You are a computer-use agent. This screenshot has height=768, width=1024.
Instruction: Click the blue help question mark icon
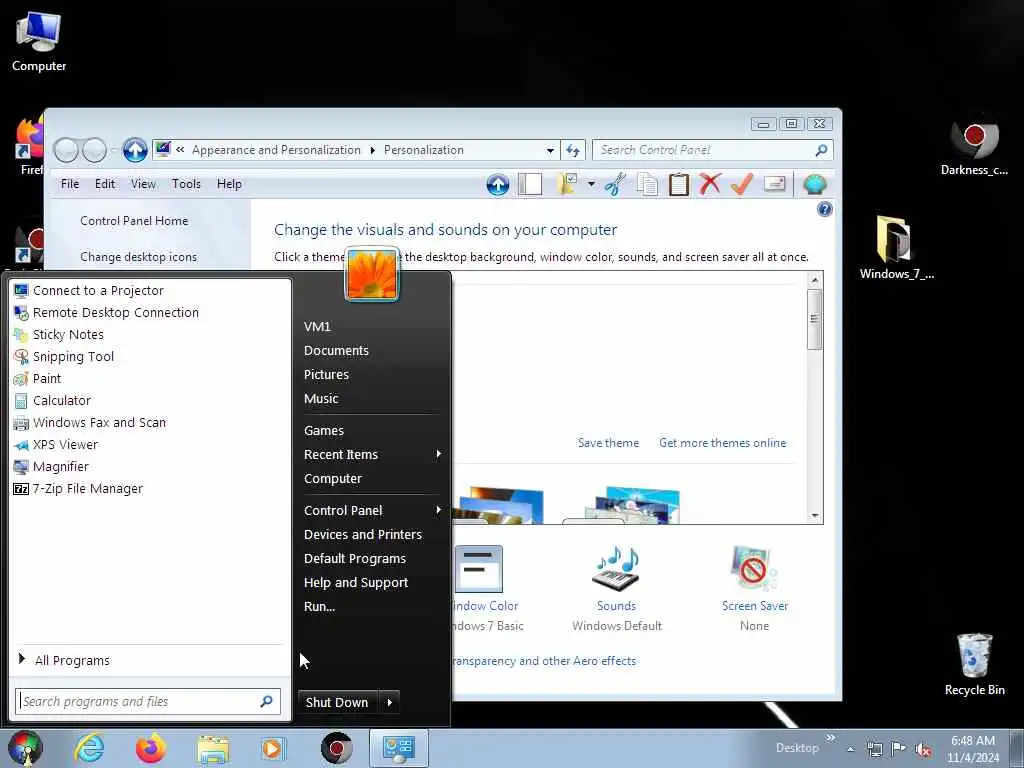tap(824, 209)
